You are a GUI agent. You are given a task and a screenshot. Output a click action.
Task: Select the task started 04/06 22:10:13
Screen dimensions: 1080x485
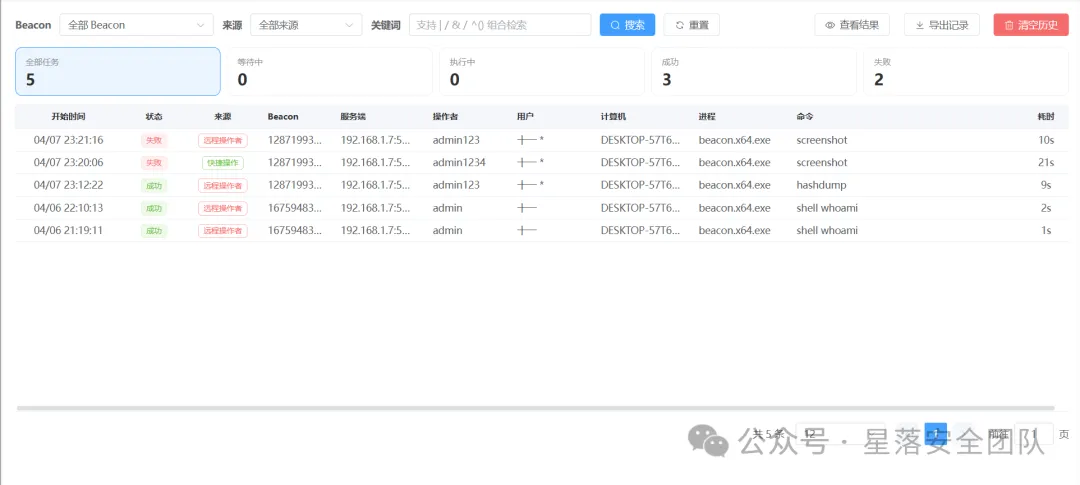pyautogui.click(x=541, y=208)
